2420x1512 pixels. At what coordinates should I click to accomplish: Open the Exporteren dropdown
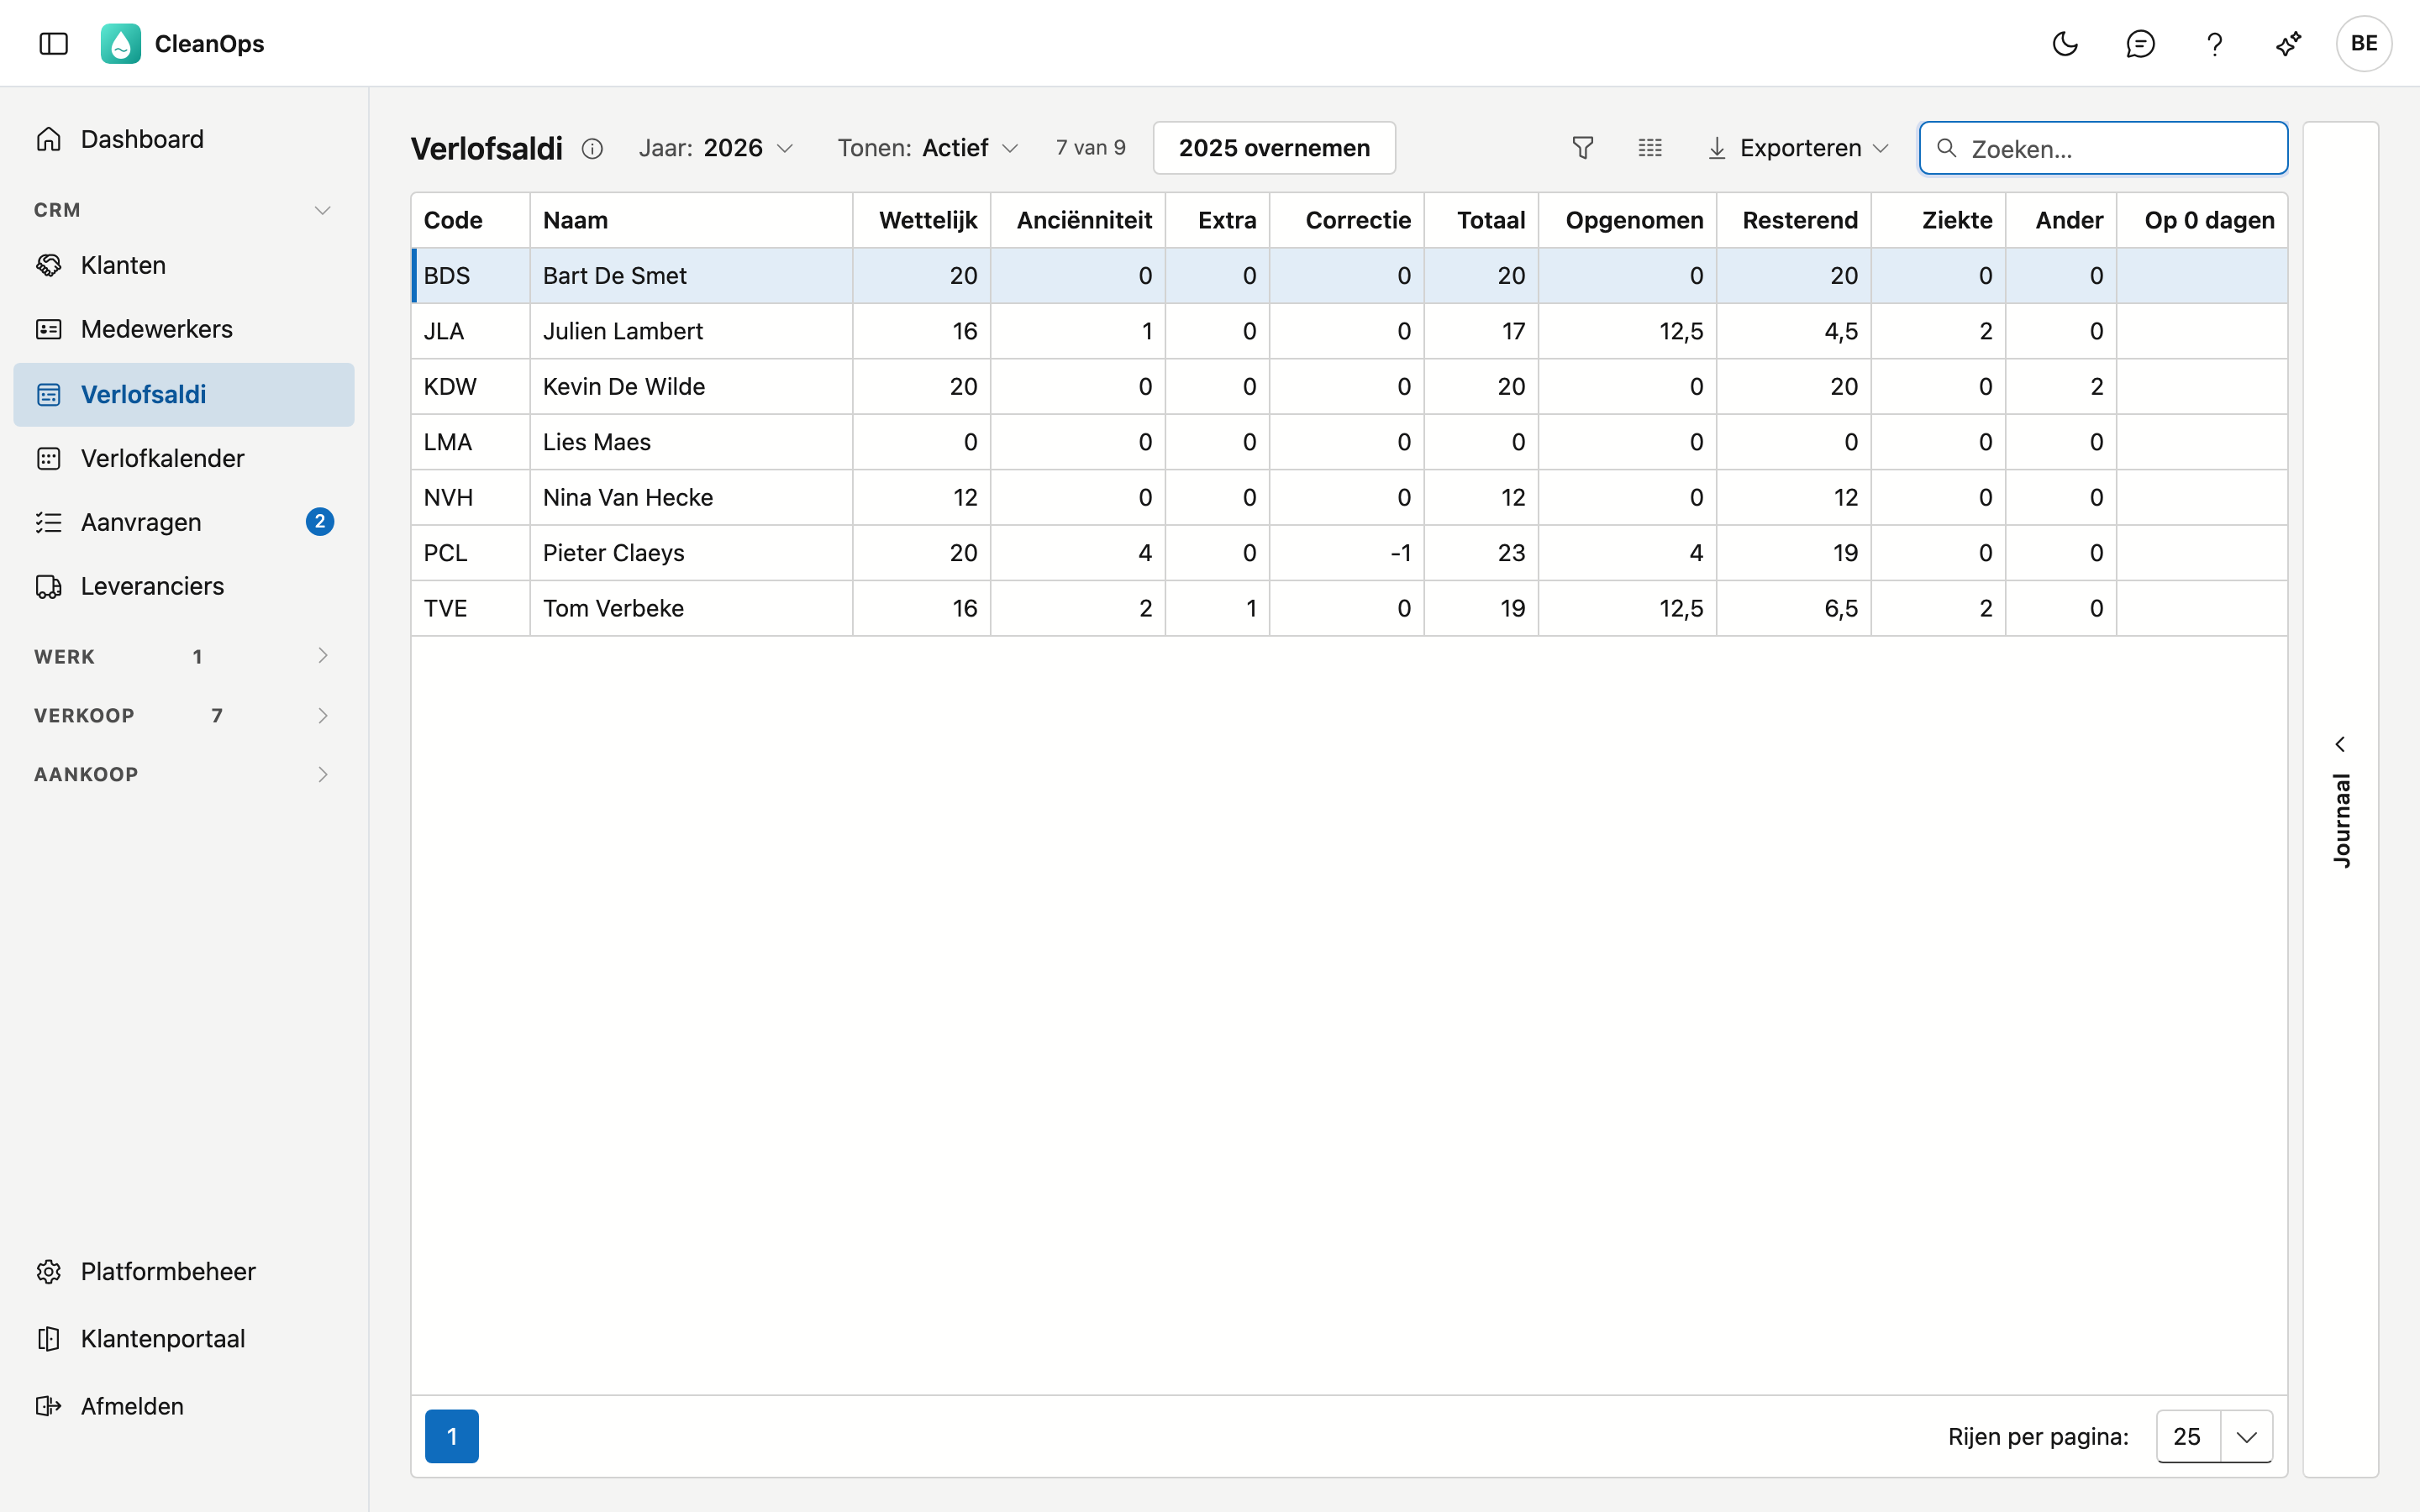click(x=1797, y=148)
